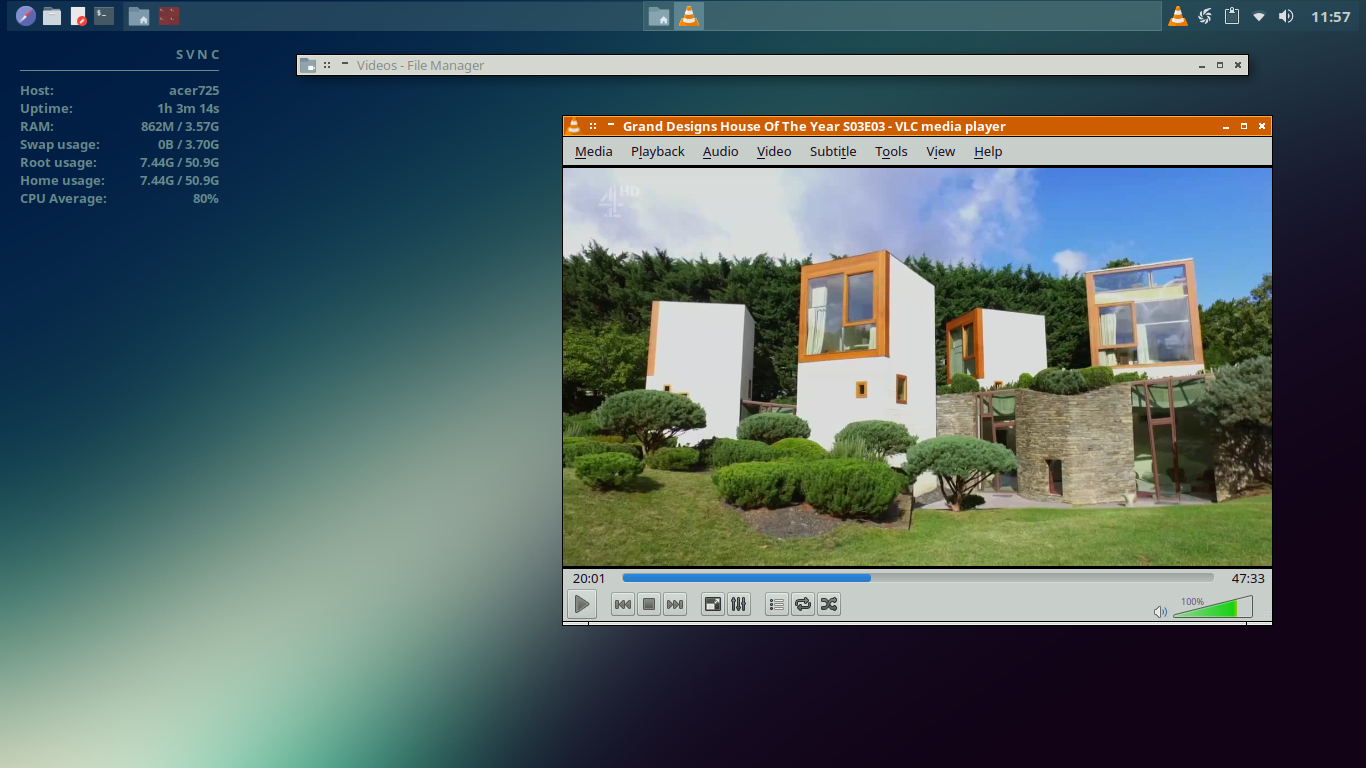Open the View menu
This screenshot has height=768, width=1366.
(x=941, y=152)
